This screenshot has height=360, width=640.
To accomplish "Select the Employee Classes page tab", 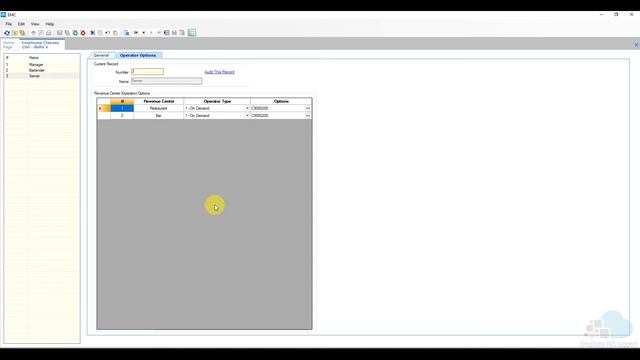I will coord(41,44).
